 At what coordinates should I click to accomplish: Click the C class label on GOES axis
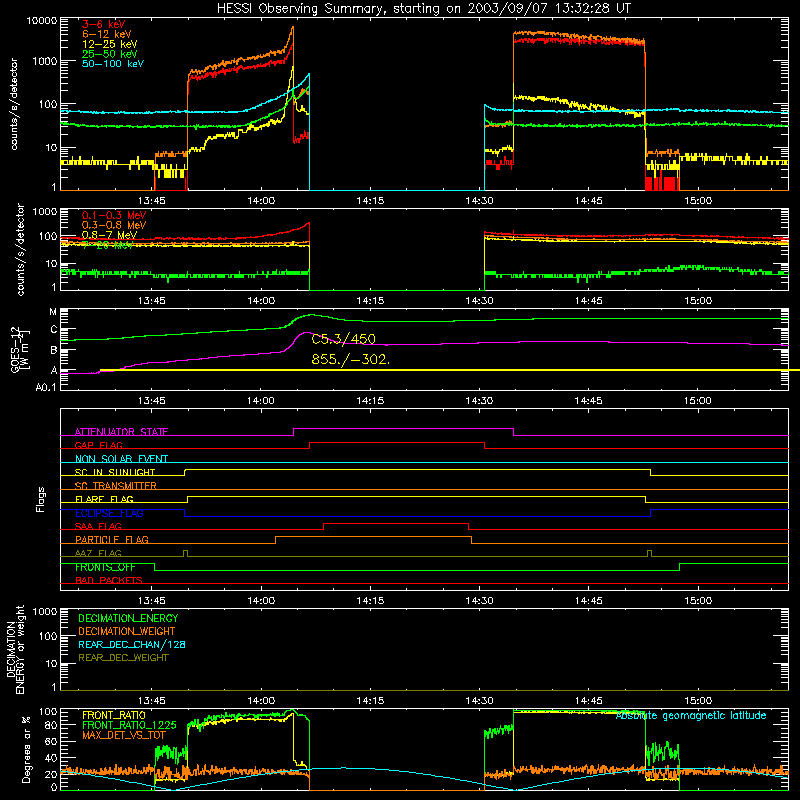(54, 330)
